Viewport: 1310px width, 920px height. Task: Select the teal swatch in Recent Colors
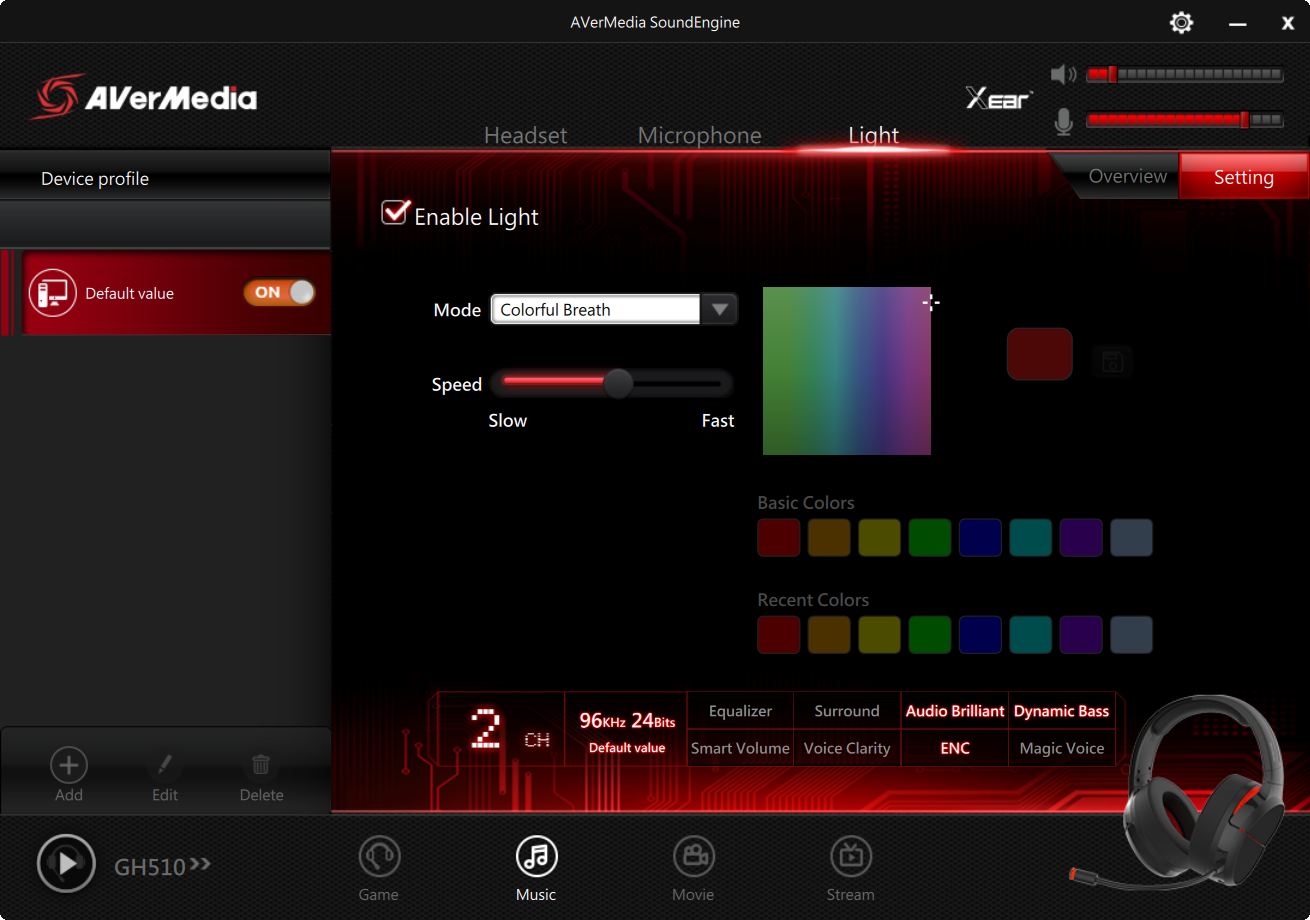[1031, 635]
